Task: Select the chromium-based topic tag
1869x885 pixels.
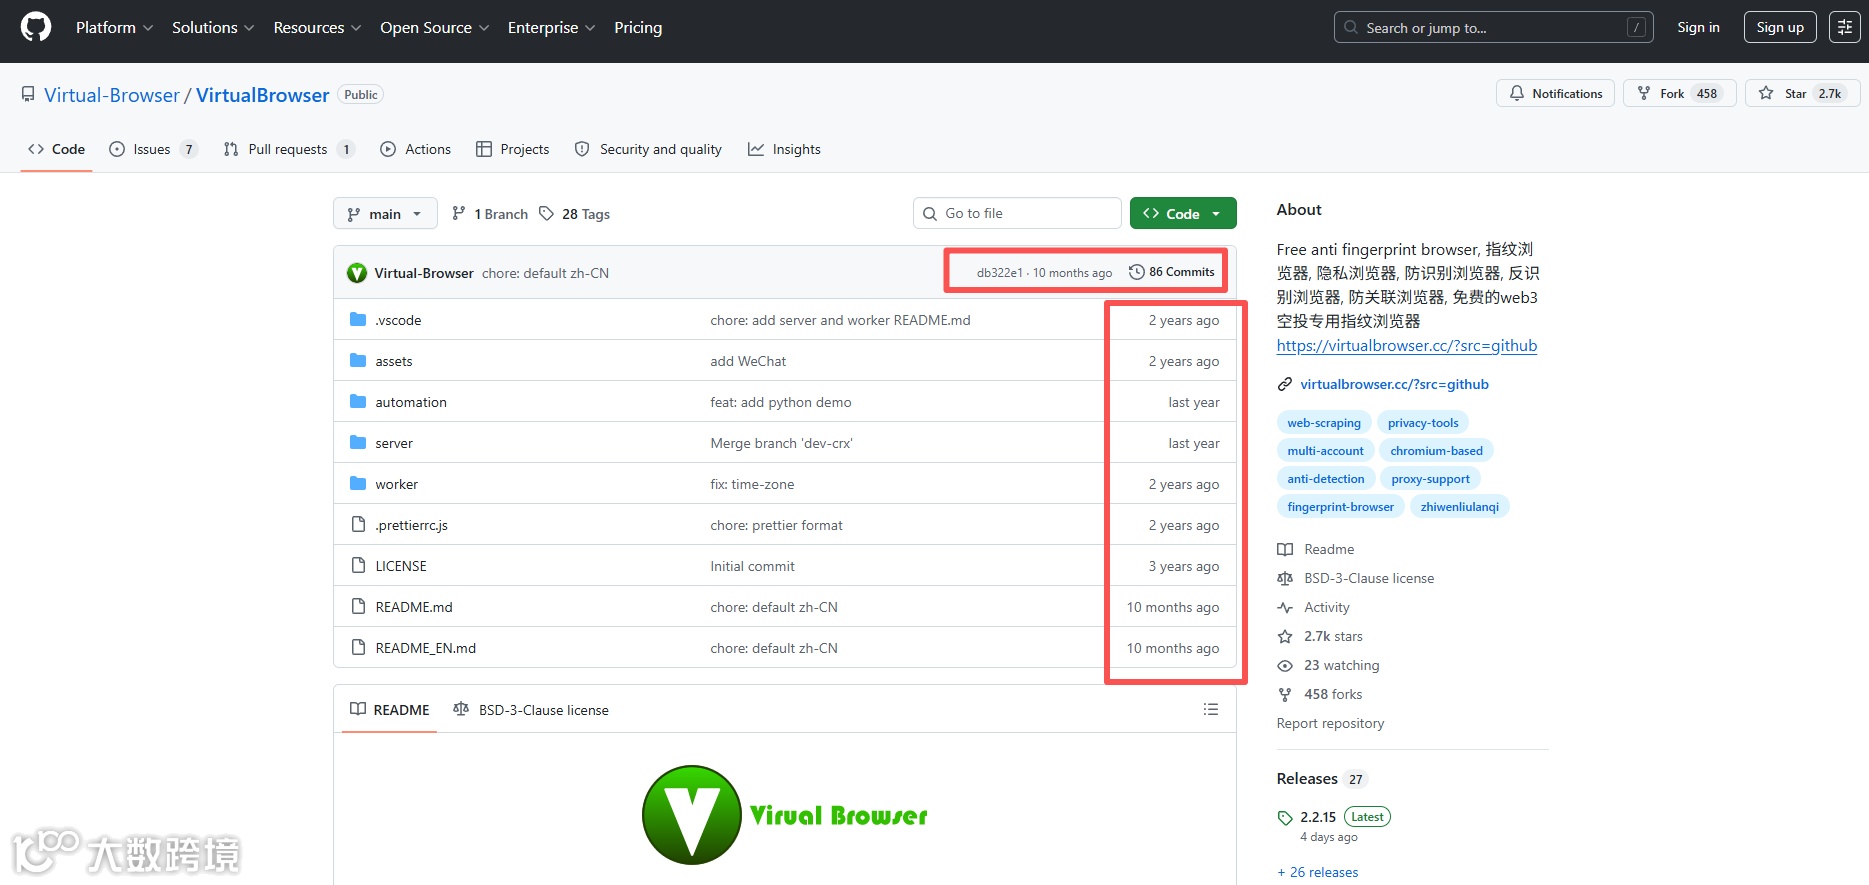Action: (1436, 451)
